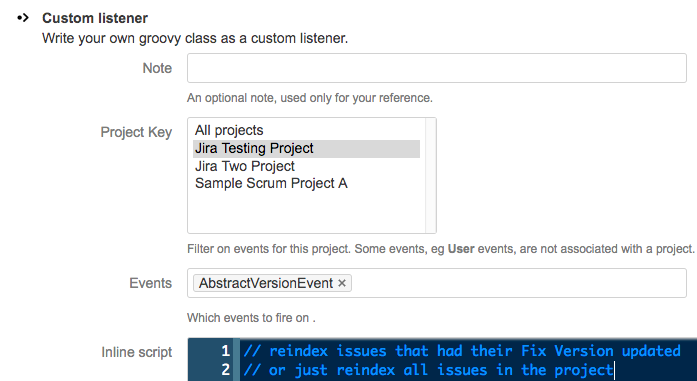Viewport: 697px width, 381px height.
Task: Collapse the Custom listener arrow icon
Action: 23,18
